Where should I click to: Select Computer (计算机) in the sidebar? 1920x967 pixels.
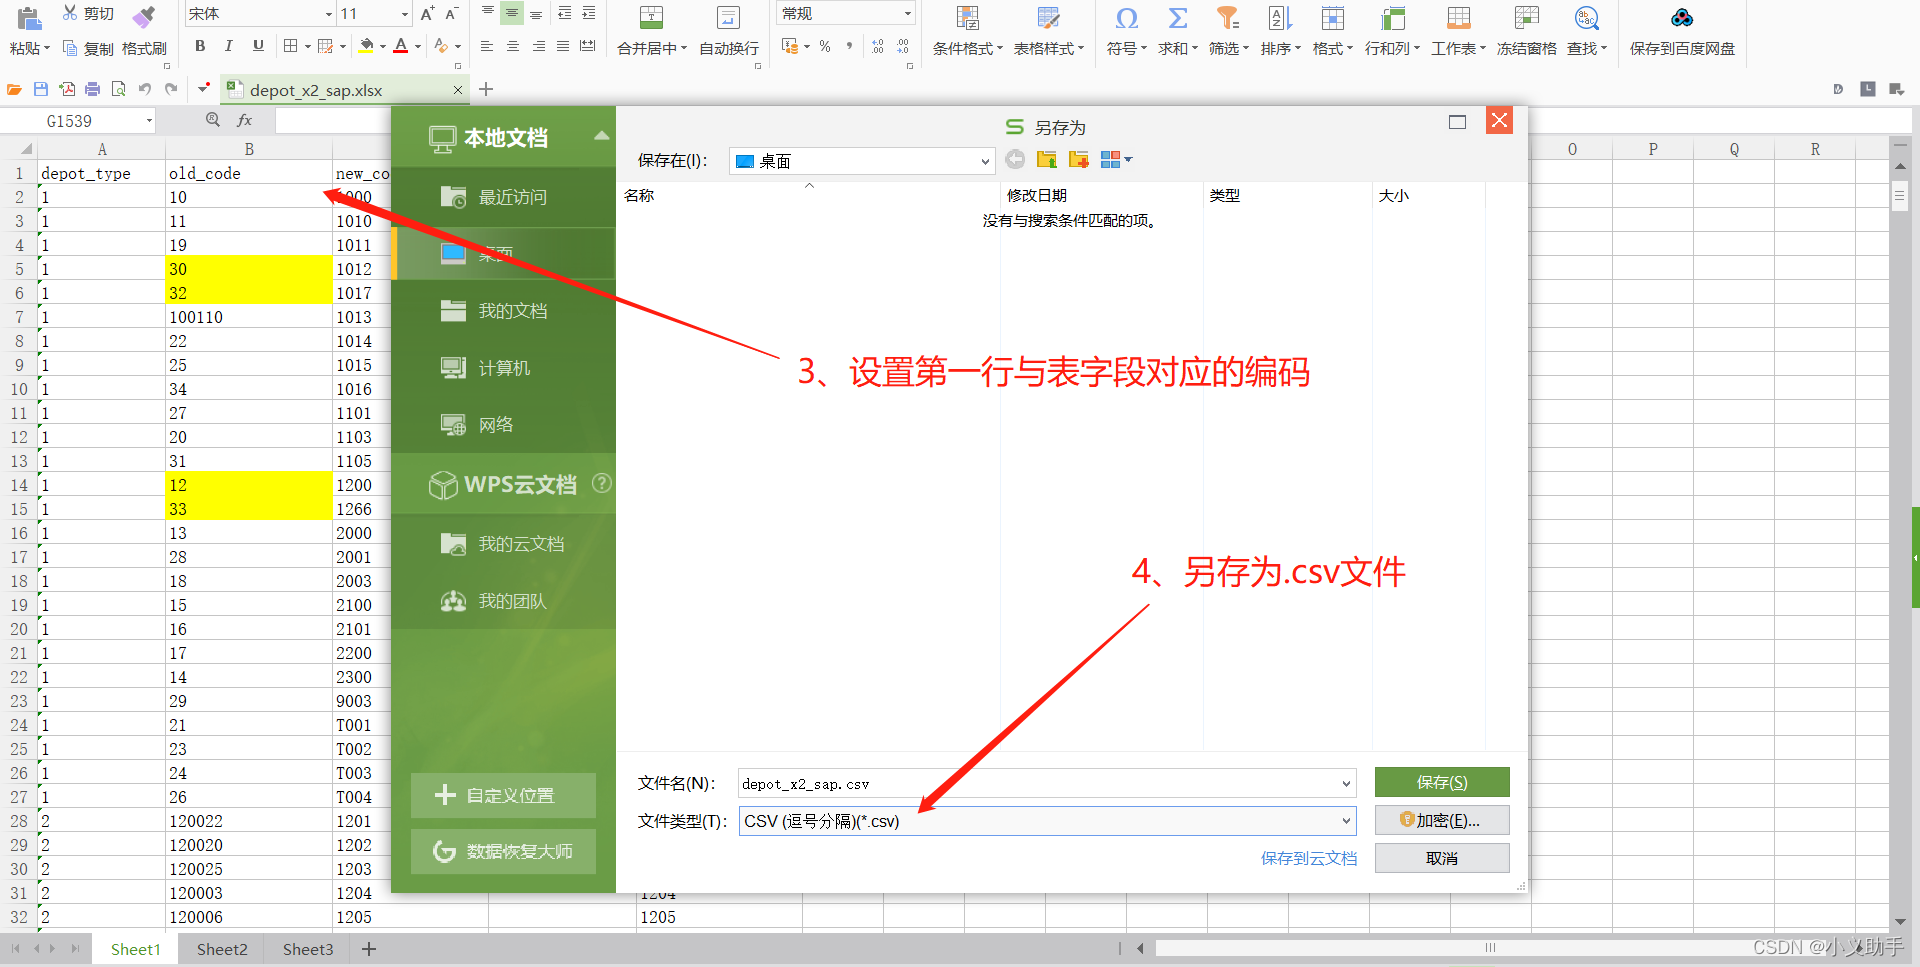pos(503,368)
